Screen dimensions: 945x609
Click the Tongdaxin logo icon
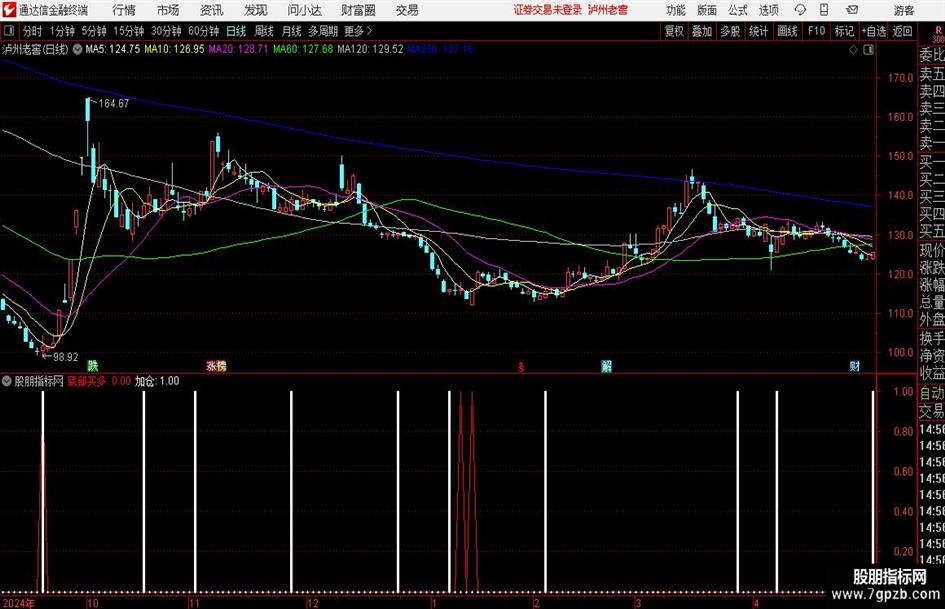pos(8,10)
